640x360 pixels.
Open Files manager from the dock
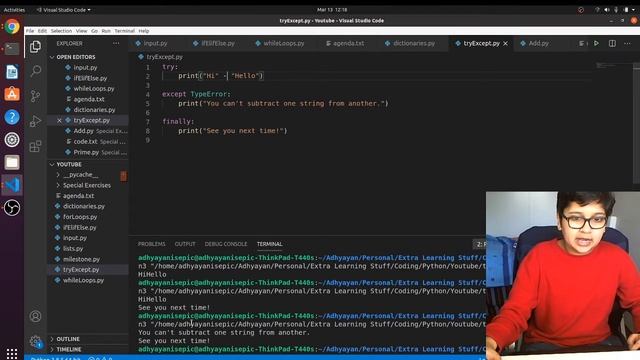coord(12,162)
